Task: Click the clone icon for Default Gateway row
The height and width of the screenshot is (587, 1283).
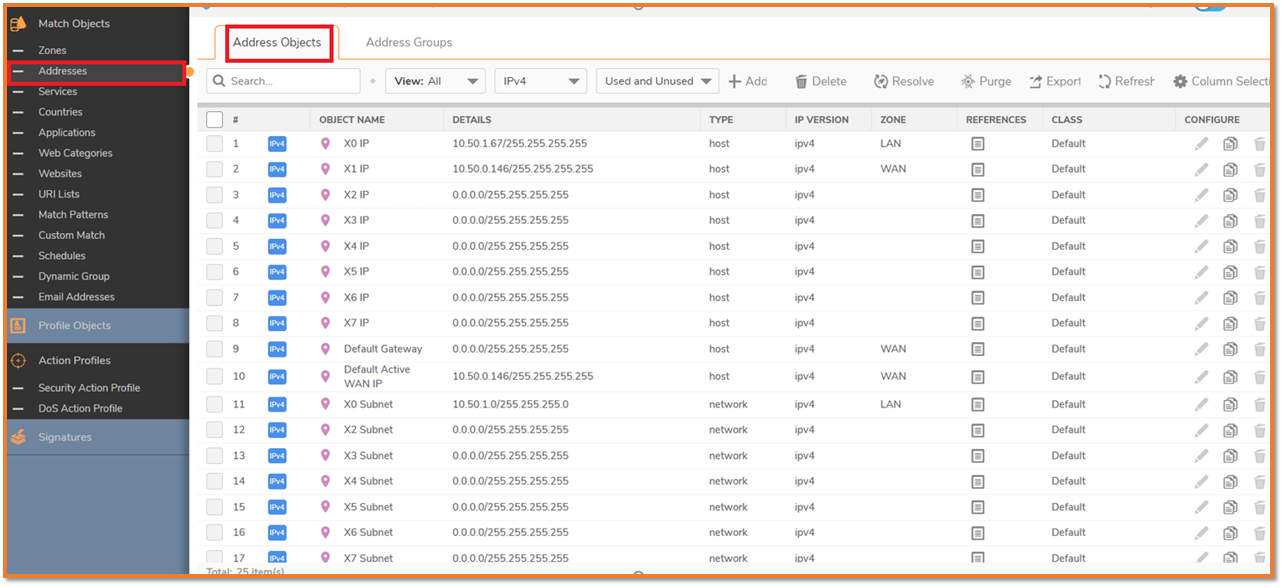Action: (x=1230, y=350)
